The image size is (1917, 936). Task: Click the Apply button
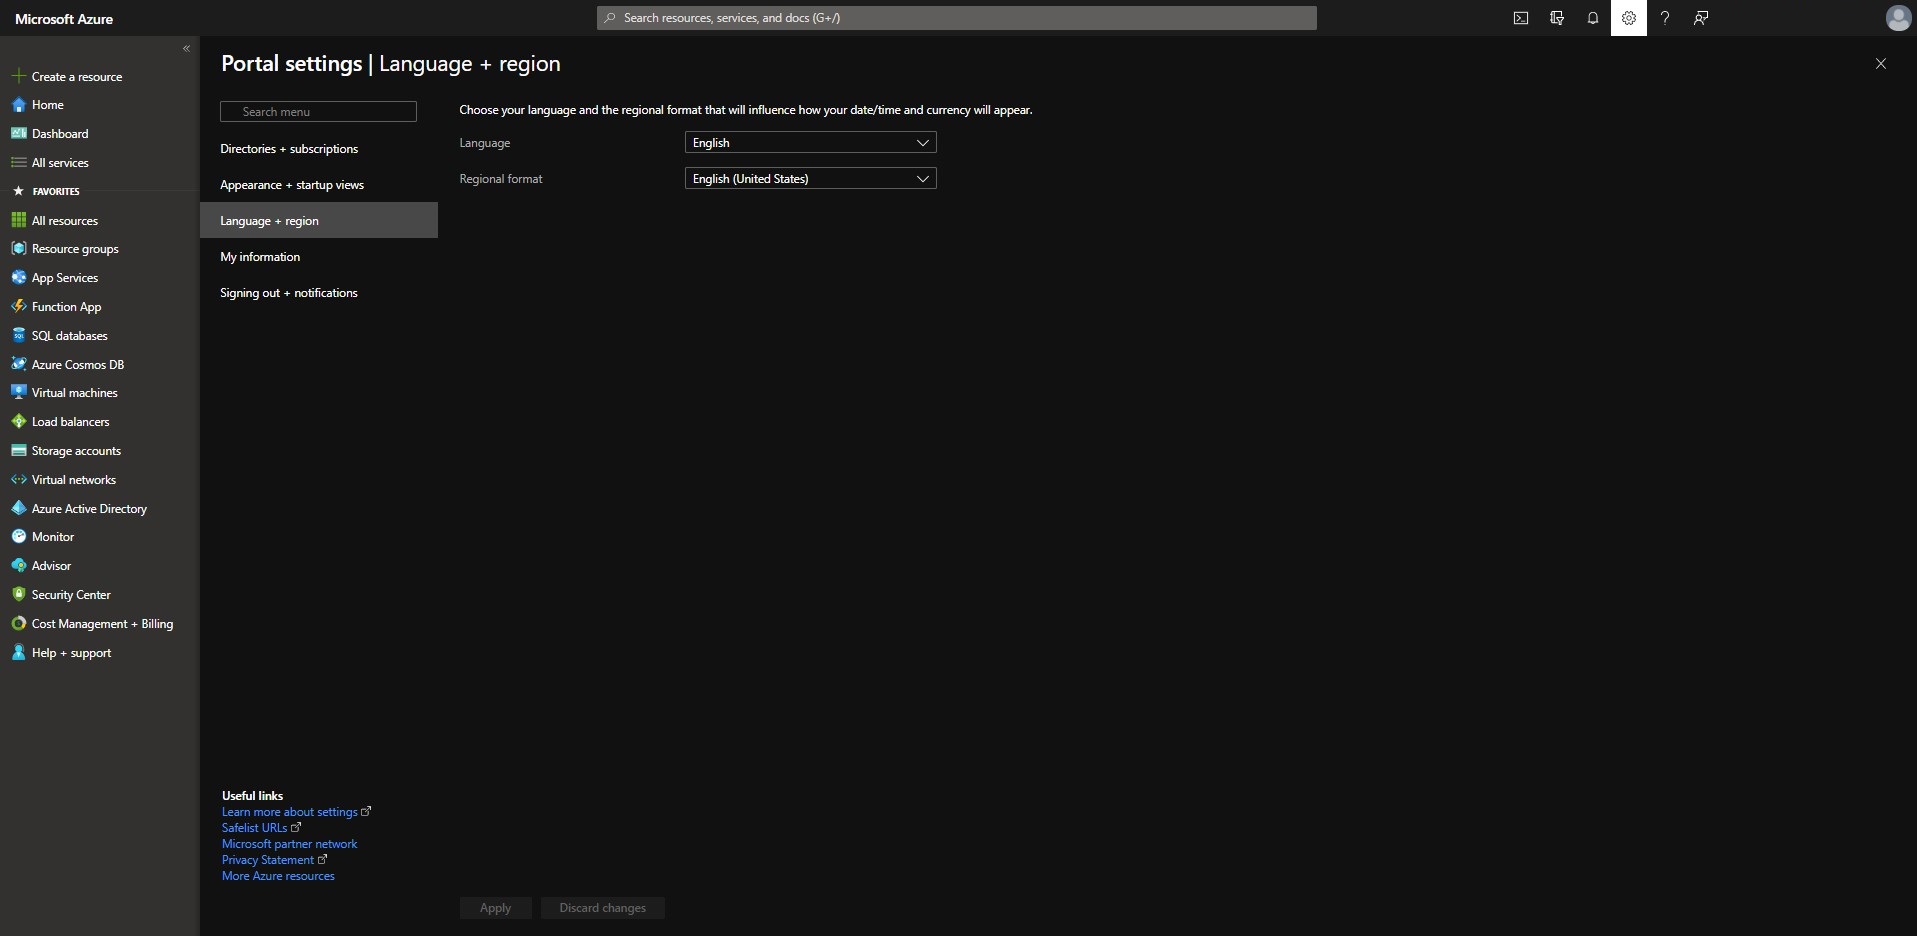[495, 908]
